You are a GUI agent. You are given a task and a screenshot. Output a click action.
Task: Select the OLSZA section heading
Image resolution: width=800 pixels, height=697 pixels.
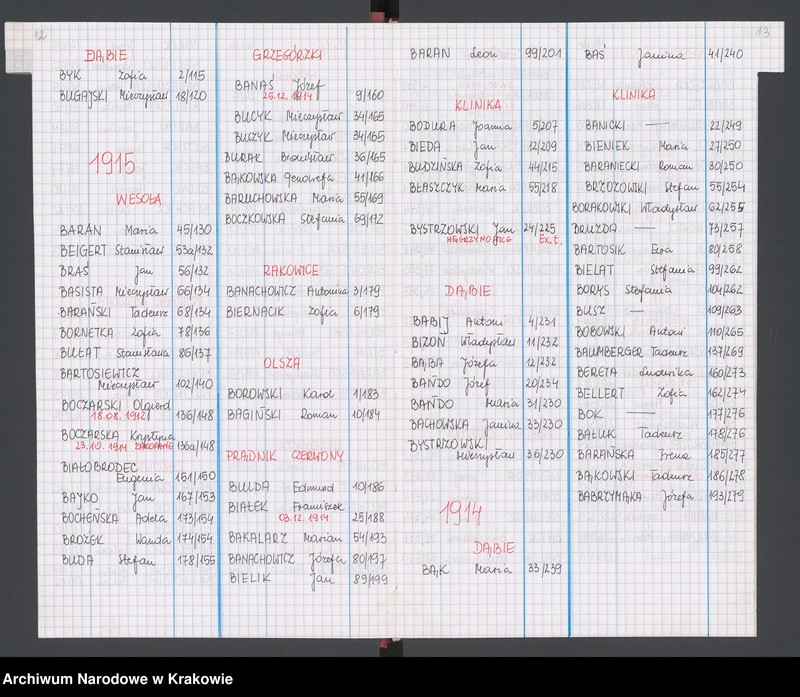point(282,363)
